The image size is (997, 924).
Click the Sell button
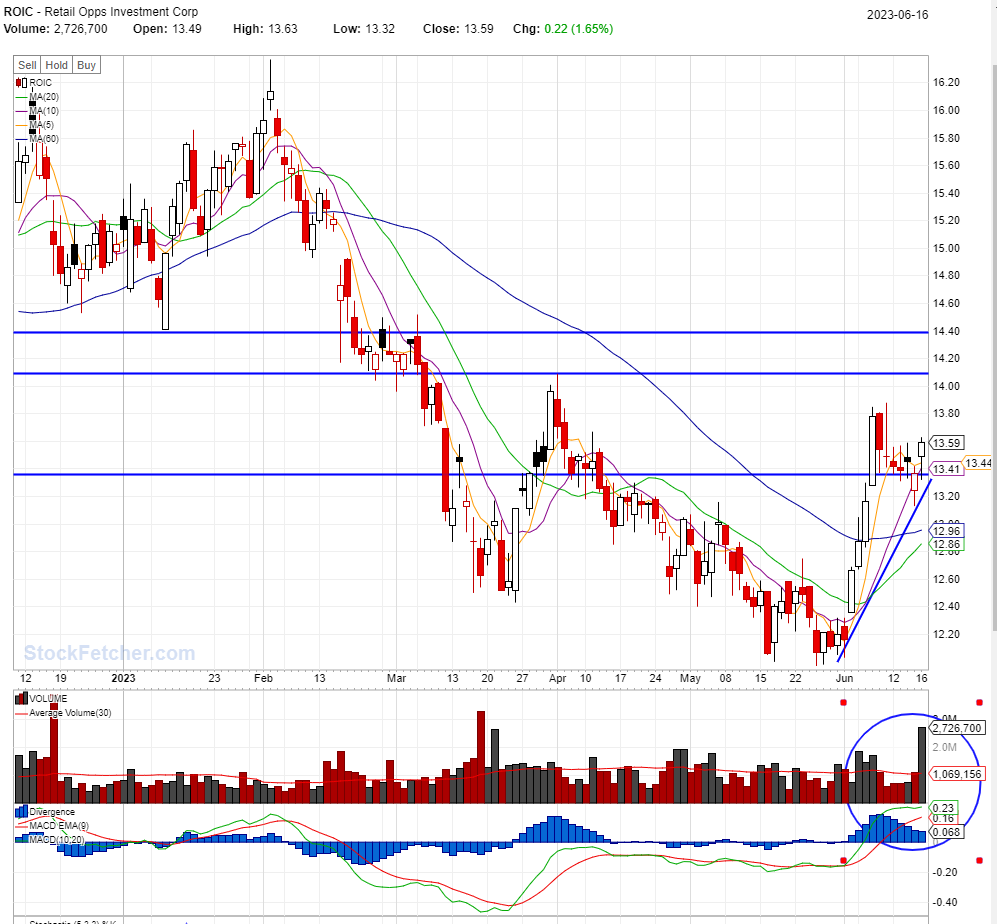(x=27, y=65)
